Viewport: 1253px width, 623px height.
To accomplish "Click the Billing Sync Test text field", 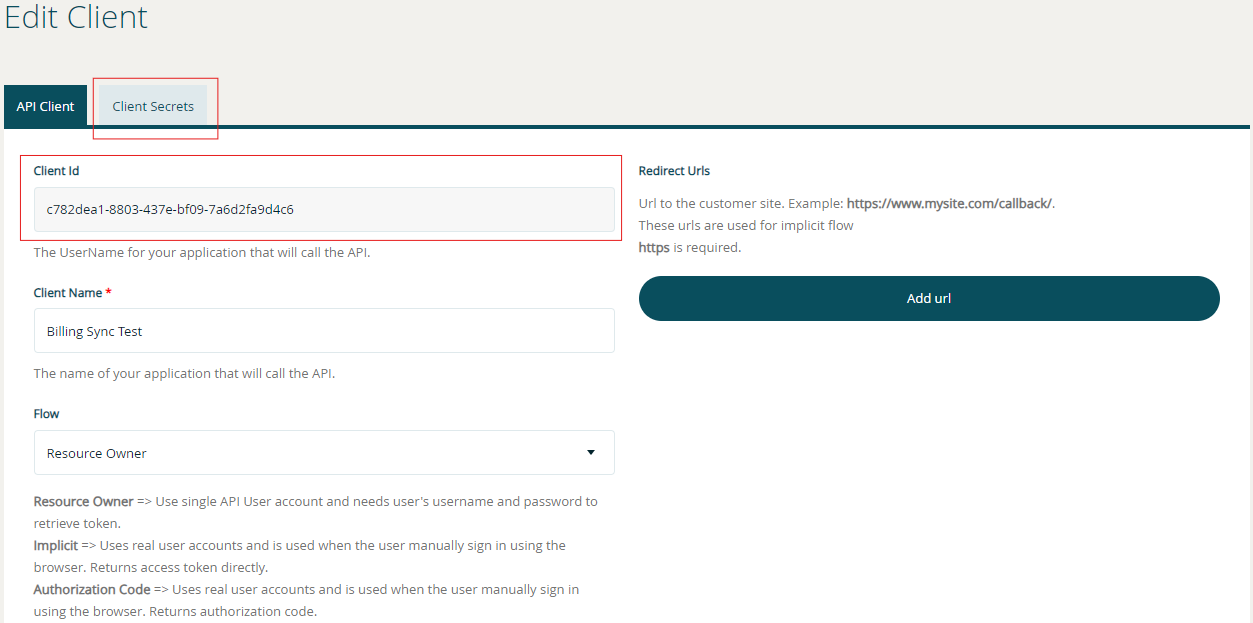I will click(x=324, y=330).
